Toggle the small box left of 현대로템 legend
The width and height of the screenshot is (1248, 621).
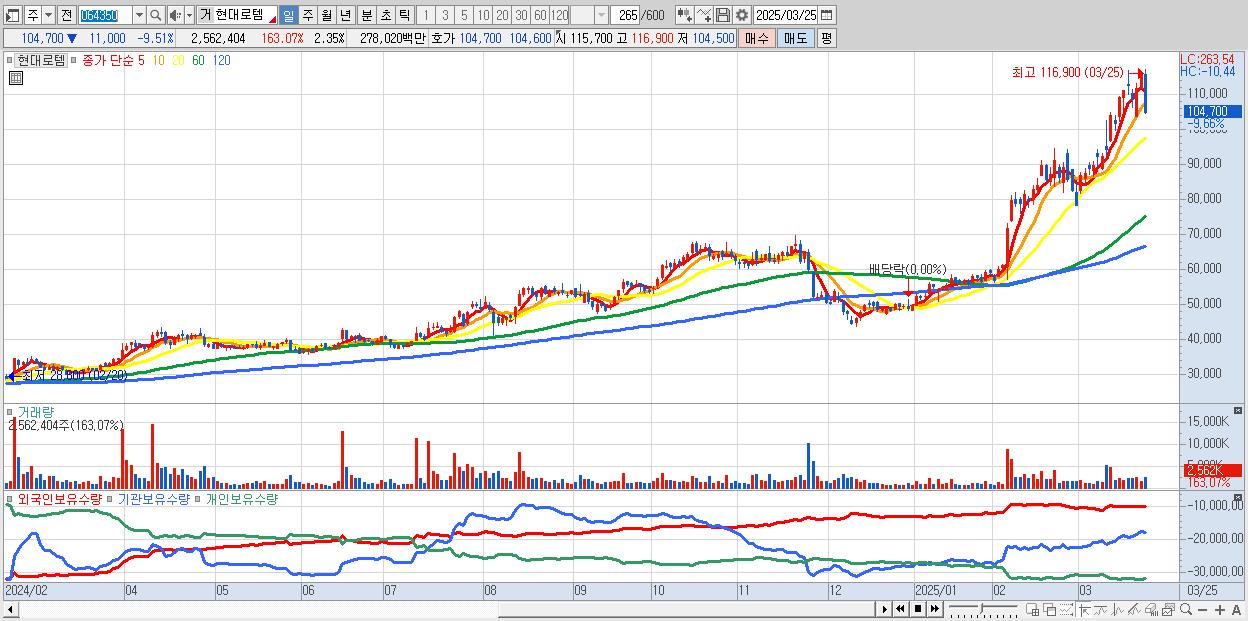[9, 60]
